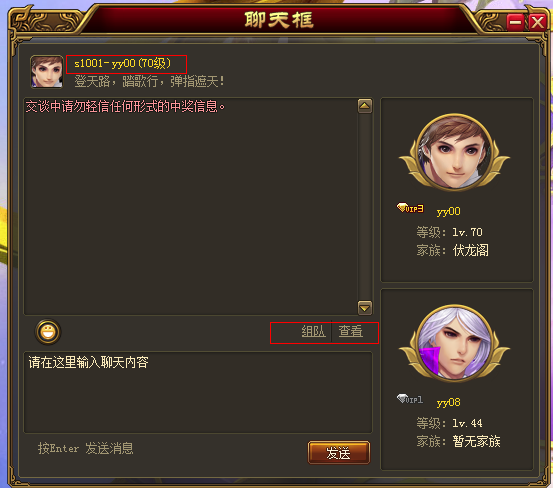Minimize the chat window with red minus
Viewport: 553px width, 488px height.
pos(515,23)
